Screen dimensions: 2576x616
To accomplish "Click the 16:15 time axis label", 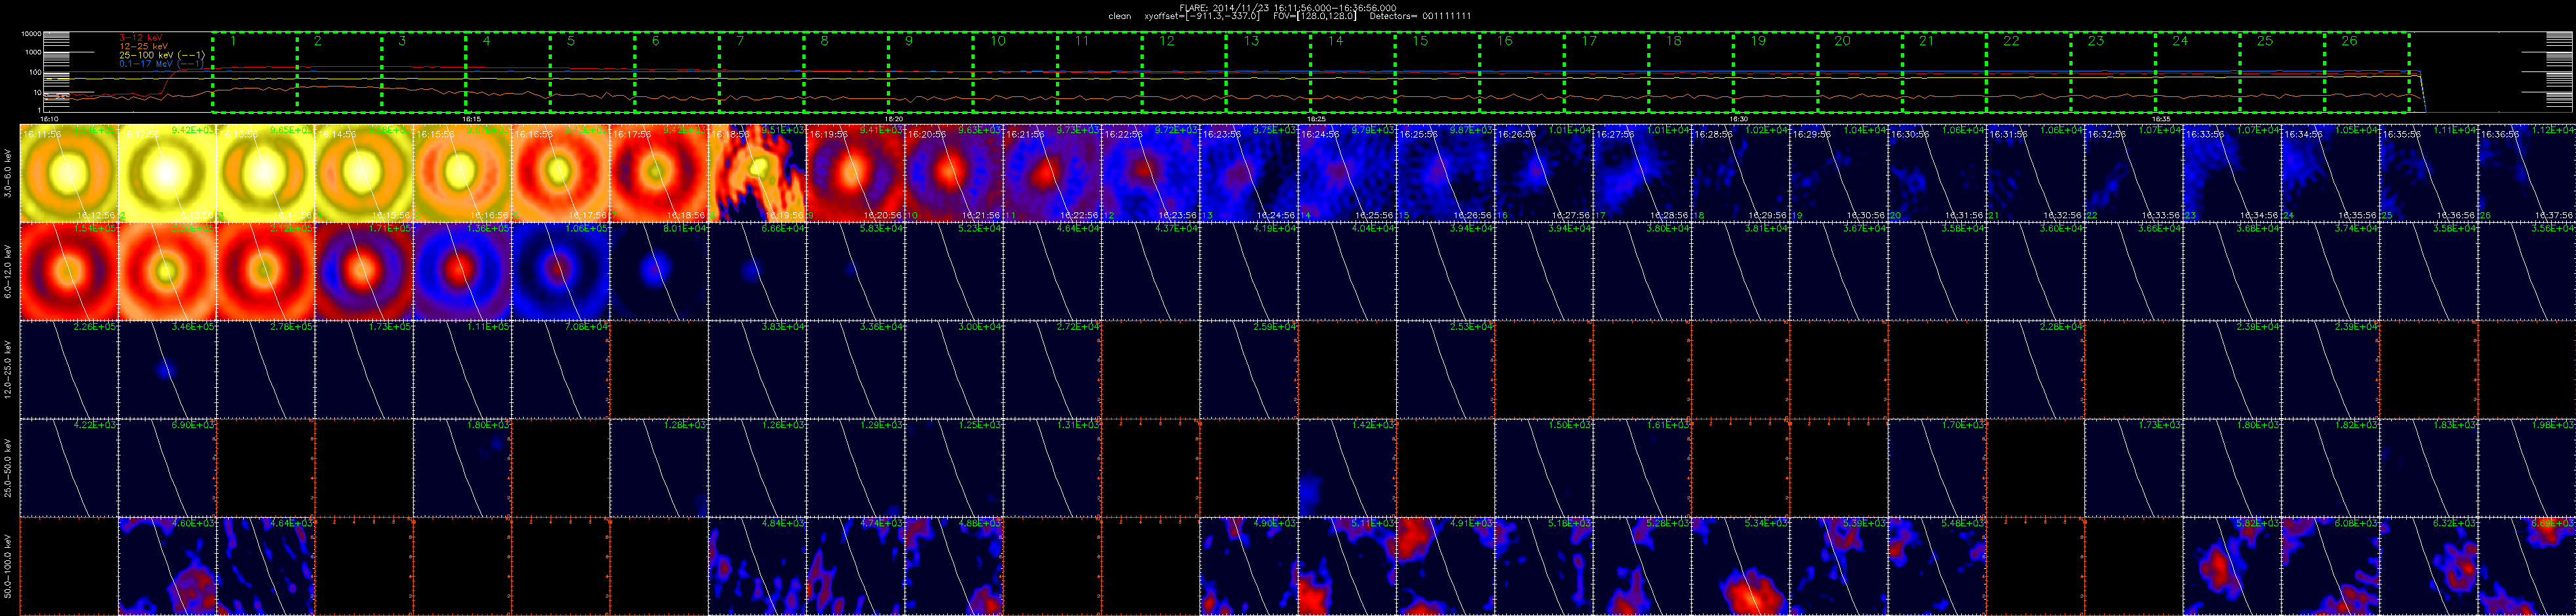I will [471, 118].
